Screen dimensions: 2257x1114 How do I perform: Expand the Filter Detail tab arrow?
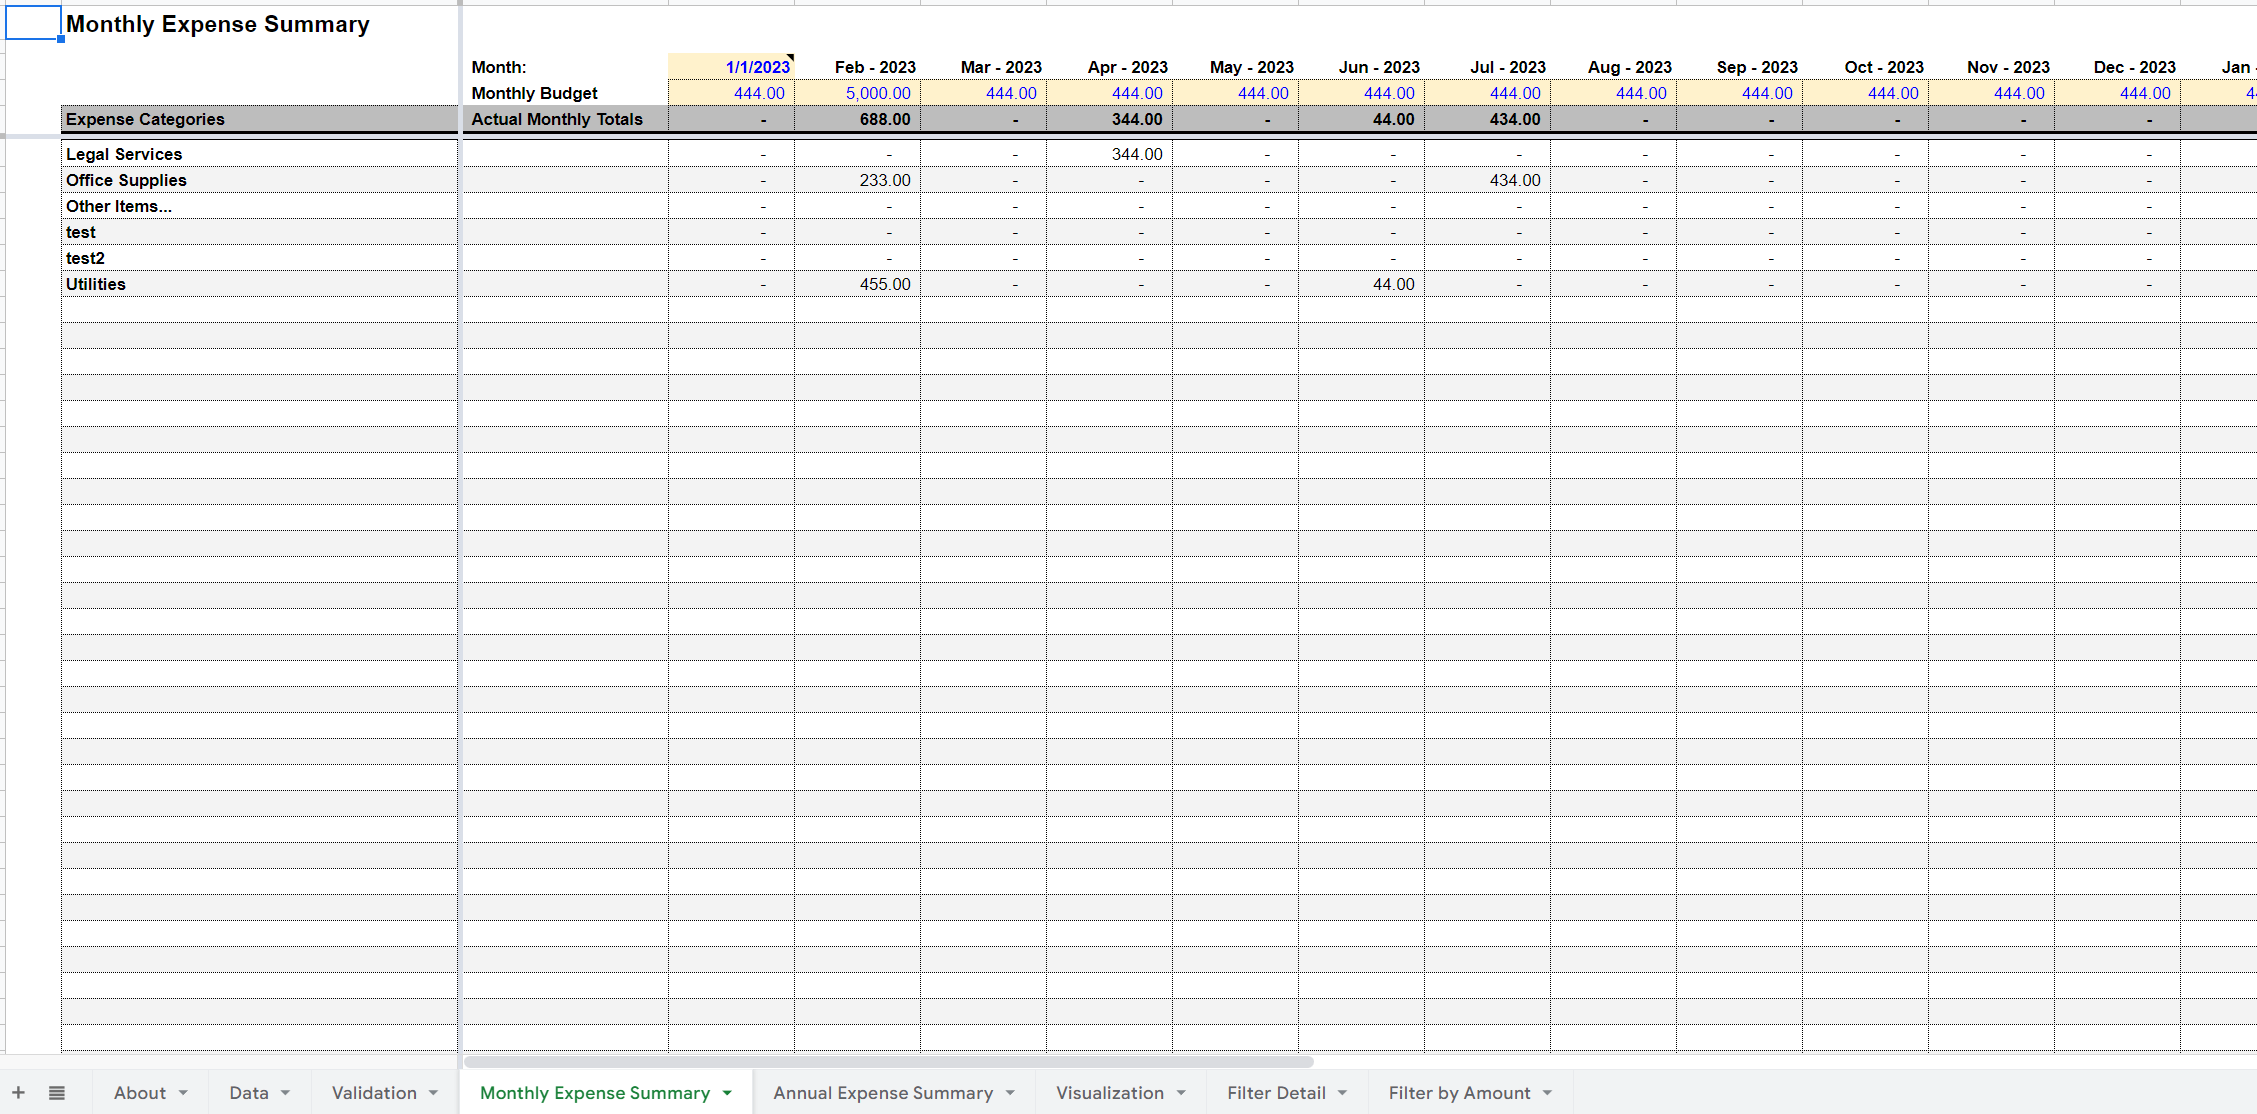[1342, 1093]
